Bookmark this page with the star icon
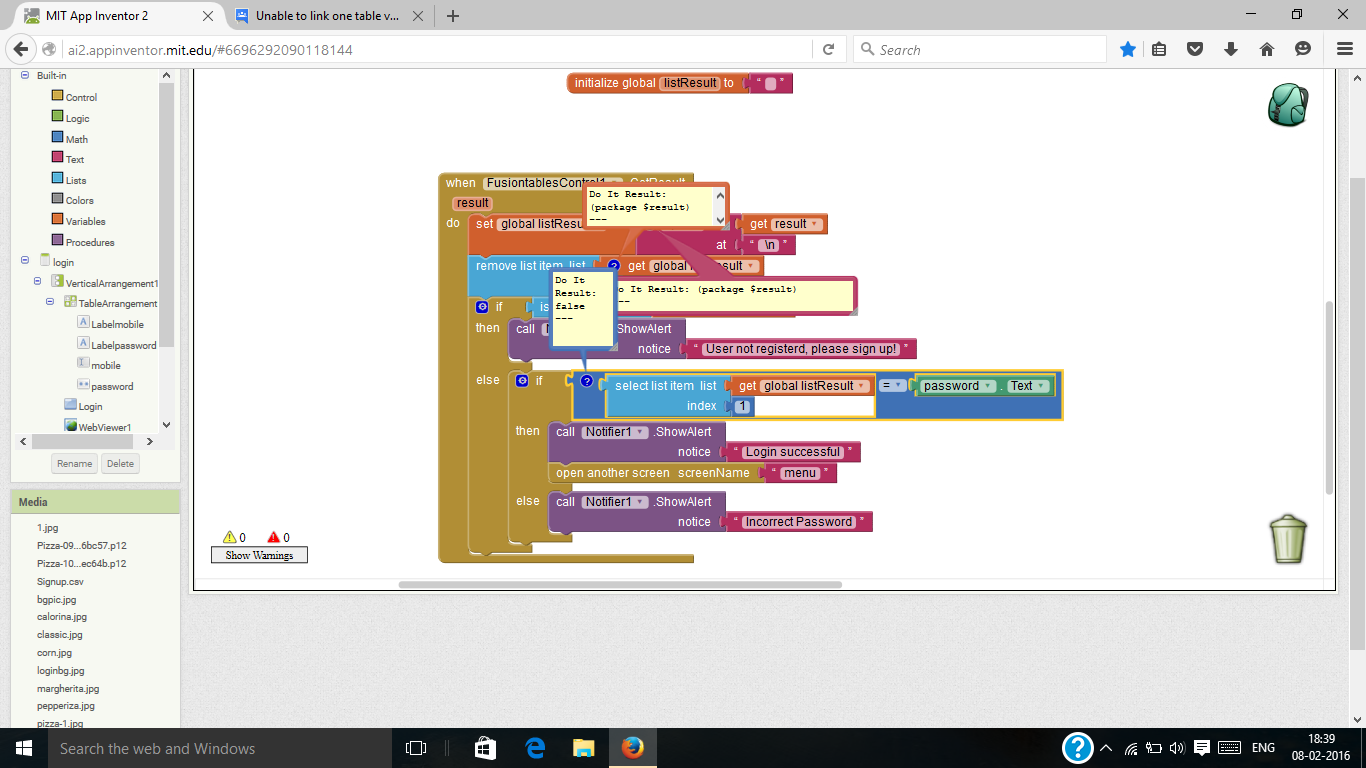Image resolution: width=1366 pixels, height=768 pixels. tap(1128, 49)
